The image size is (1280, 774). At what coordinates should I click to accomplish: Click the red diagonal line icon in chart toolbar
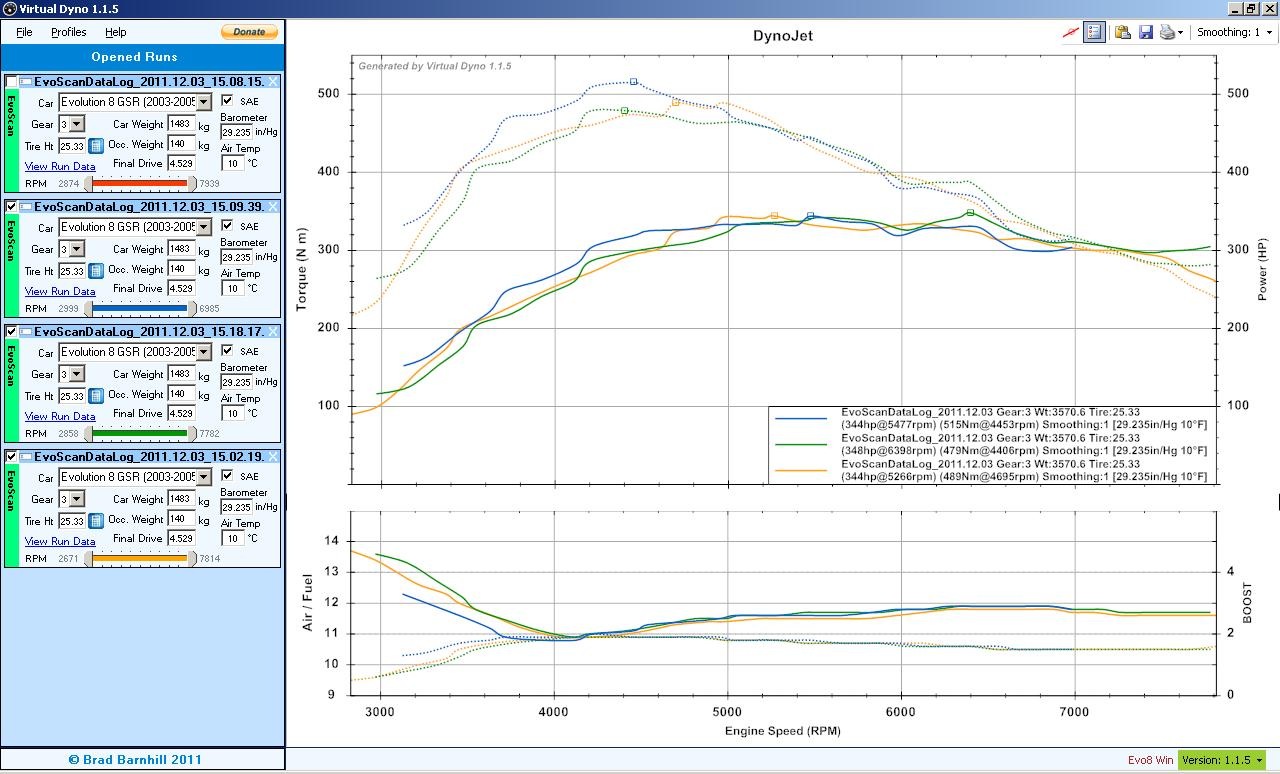click(1070, 32)
